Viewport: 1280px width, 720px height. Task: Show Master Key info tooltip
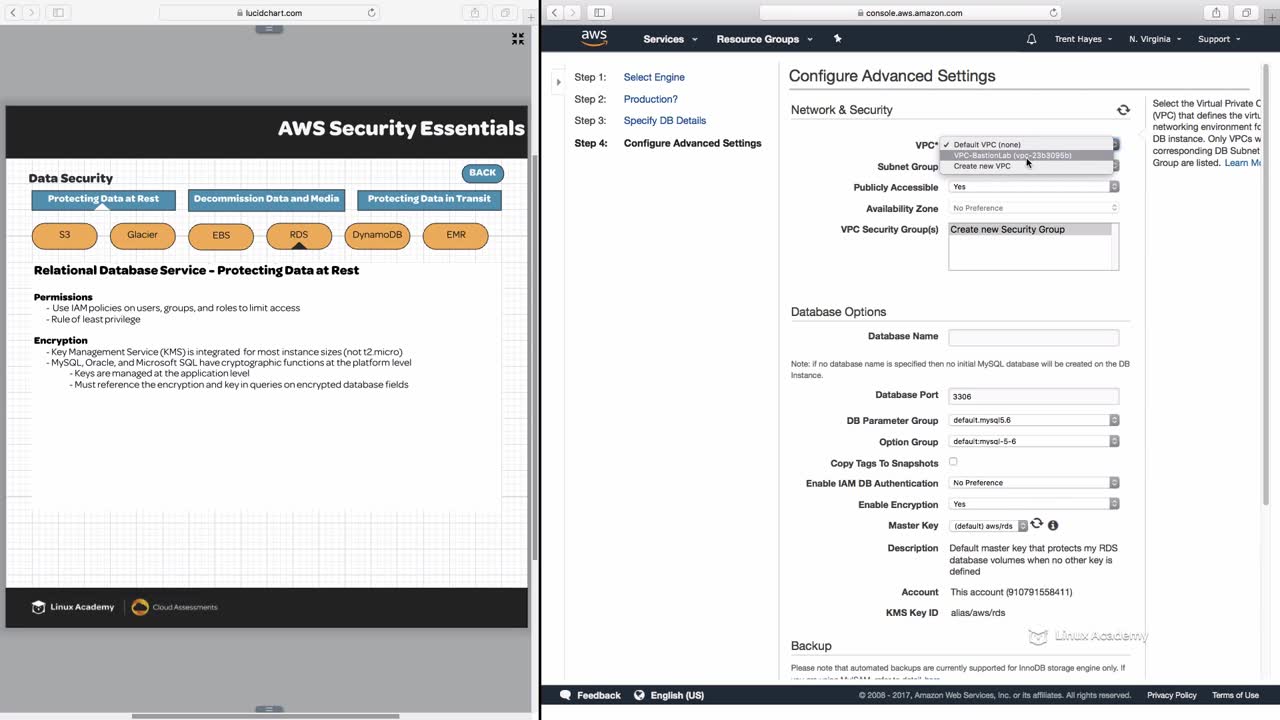pyautogui.click(x=1053, y=525)
